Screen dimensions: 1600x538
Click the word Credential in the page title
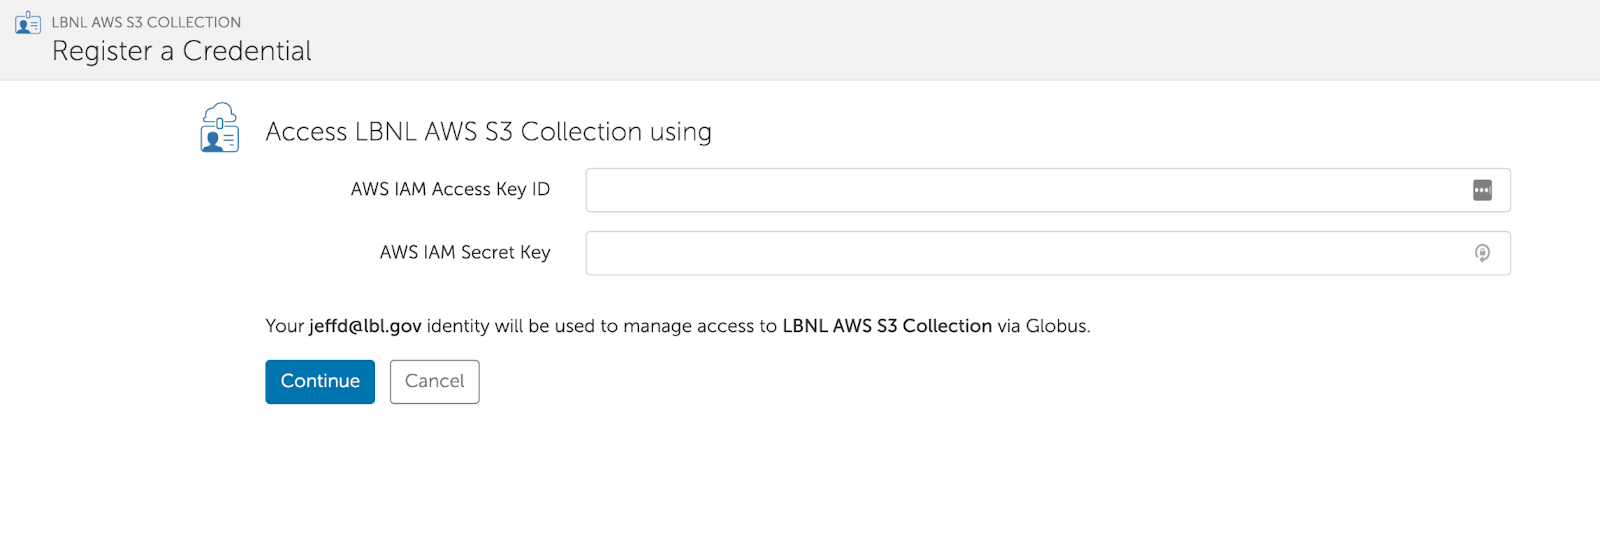[247, 51]
